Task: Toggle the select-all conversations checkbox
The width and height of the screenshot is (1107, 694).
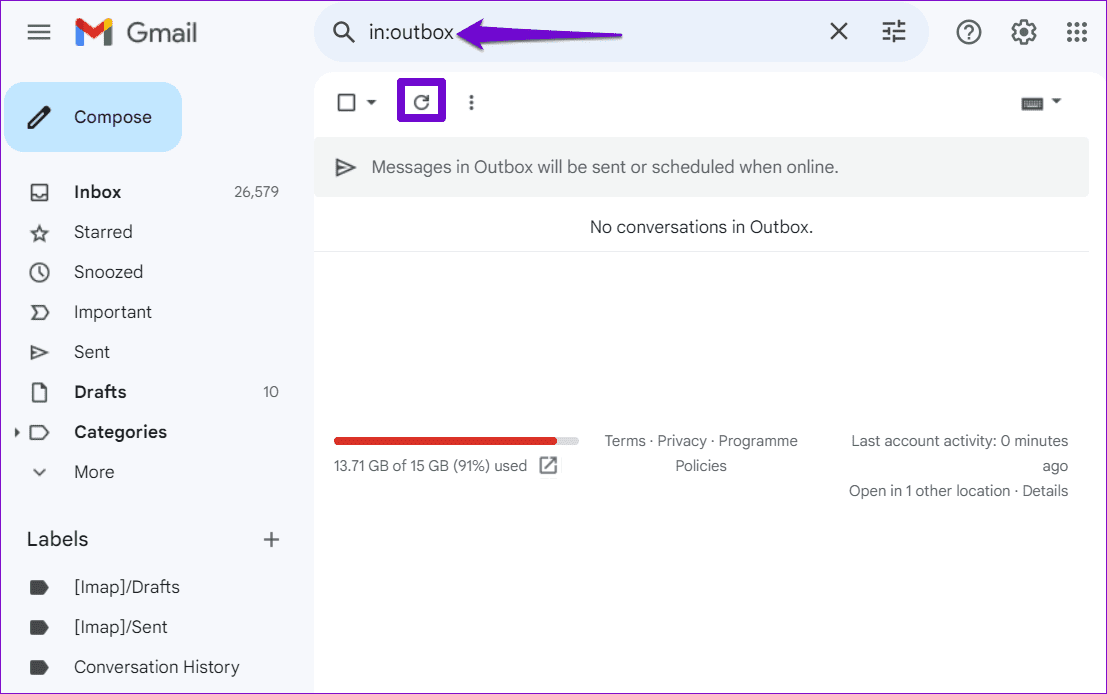Action: (x=344, y=101)
